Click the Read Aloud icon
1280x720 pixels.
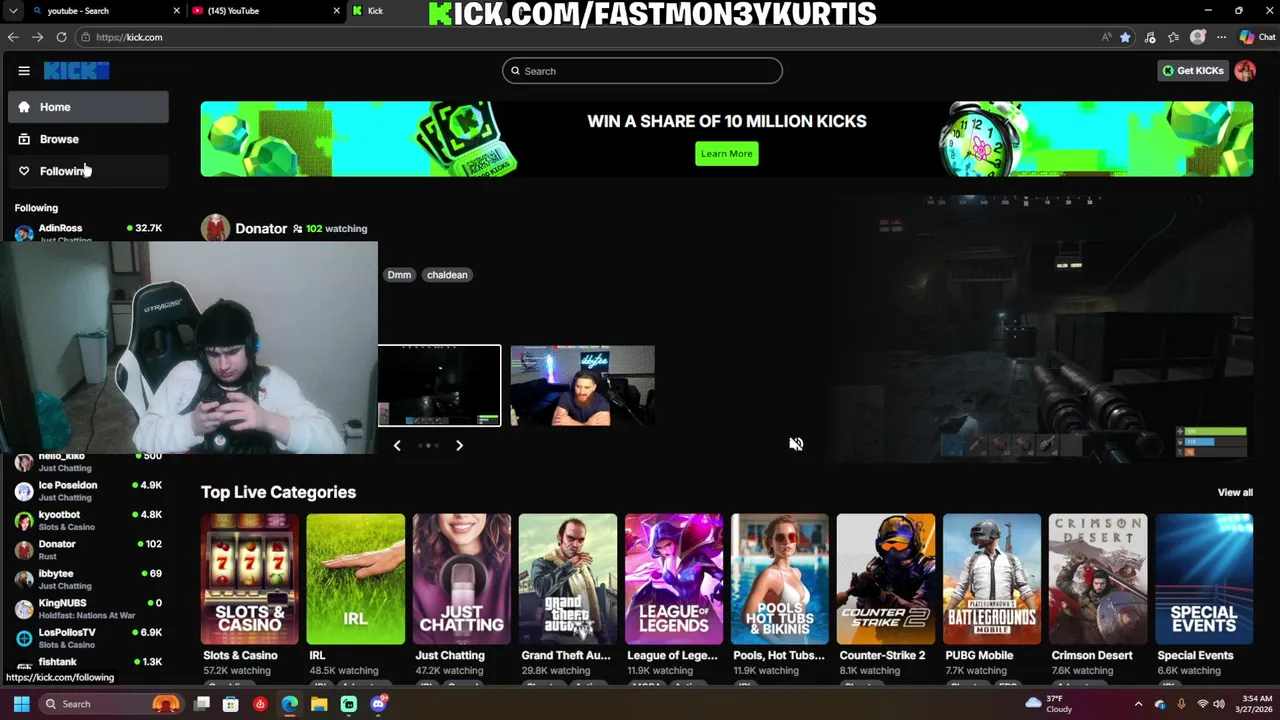tap(1106, 37)
